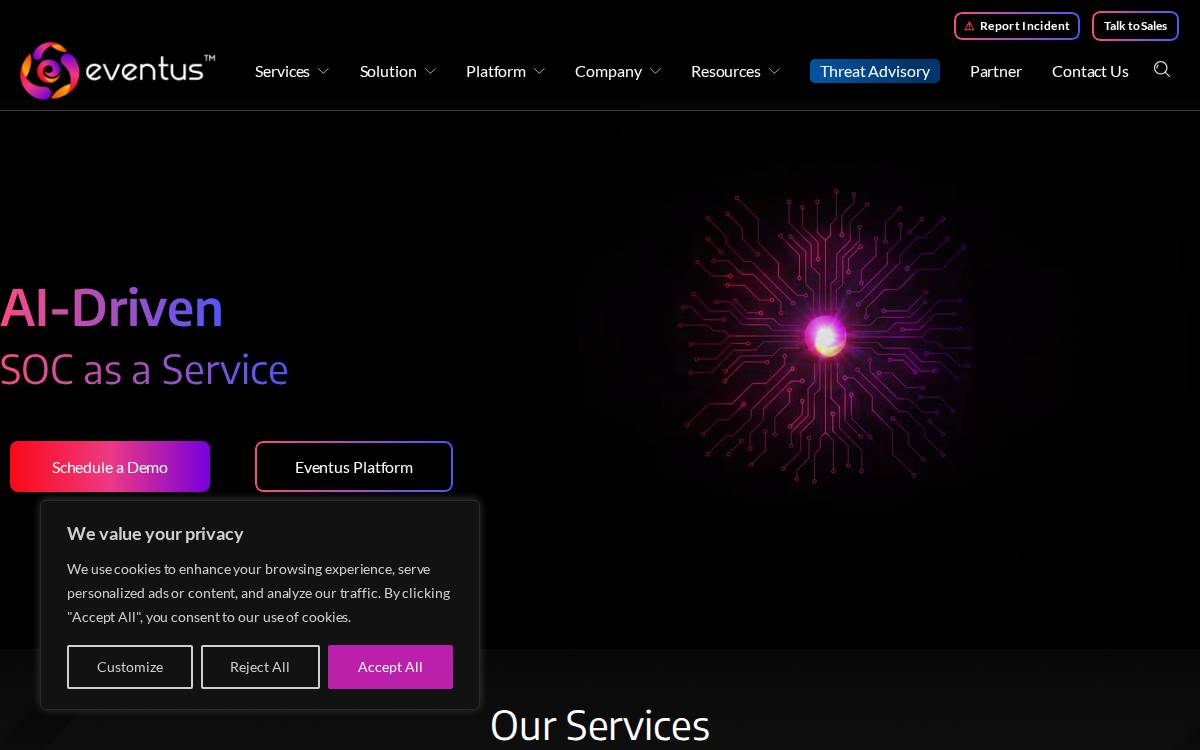Expand the Services dropdown chevron
This screenshot has width=1200, height=750.
click(323, 71)
